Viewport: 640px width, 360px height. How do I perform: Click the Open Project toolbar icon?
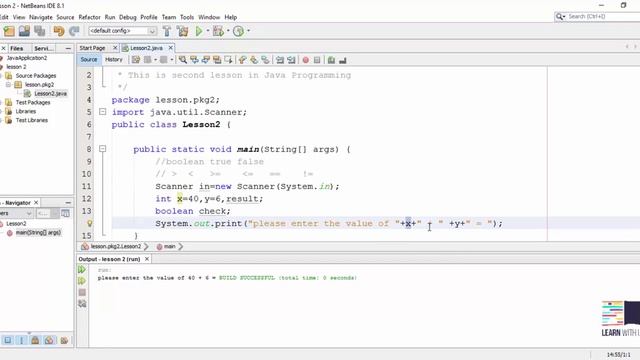point(24,31)
